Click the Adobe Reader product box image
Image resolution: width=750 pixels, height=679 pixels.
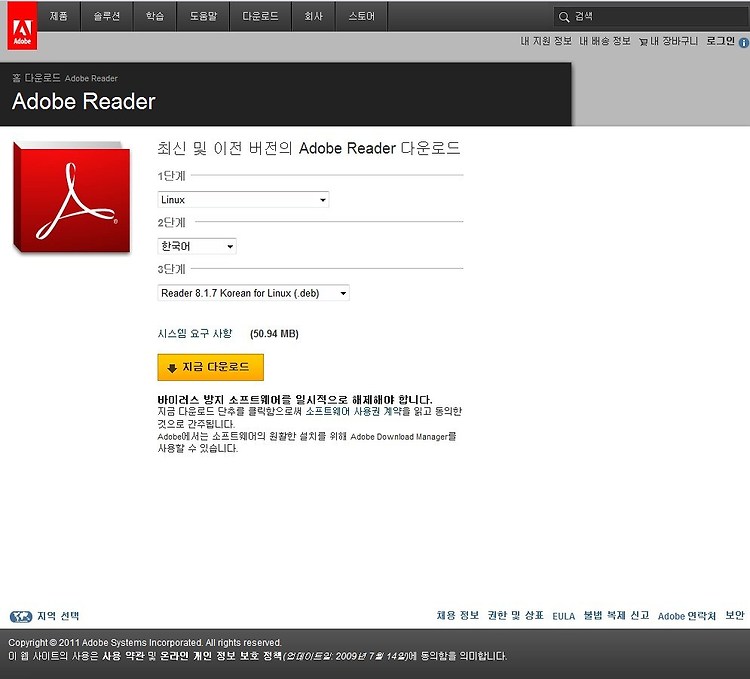(x=72, y=197)
